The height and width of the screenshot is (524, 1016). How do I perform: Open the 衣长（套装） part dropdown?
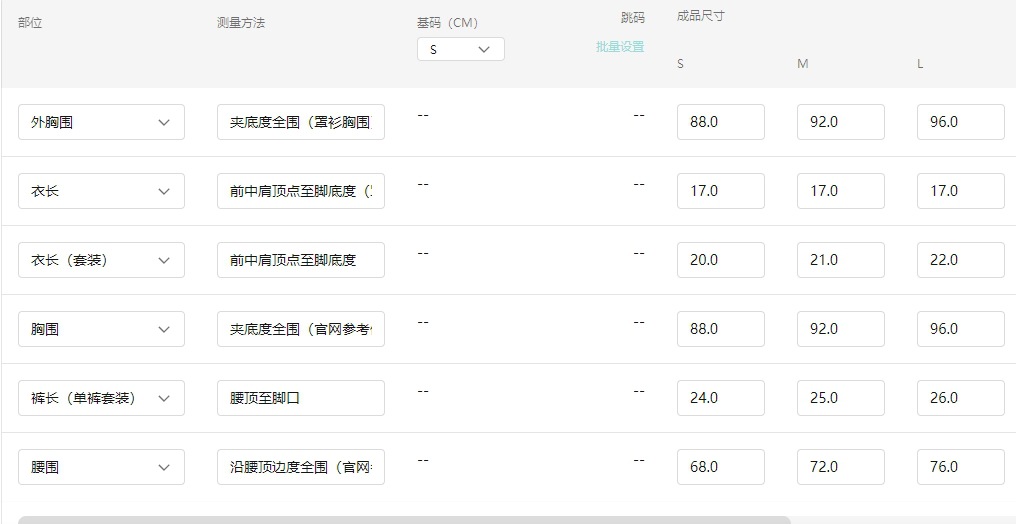(x=101, y=260)
